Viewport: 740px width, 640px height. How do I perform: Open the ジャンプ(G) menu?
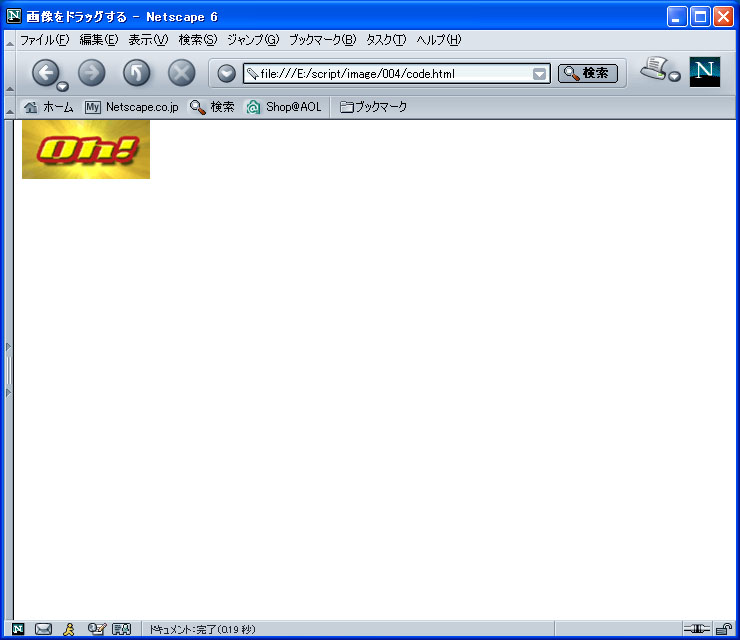point(253,40)
